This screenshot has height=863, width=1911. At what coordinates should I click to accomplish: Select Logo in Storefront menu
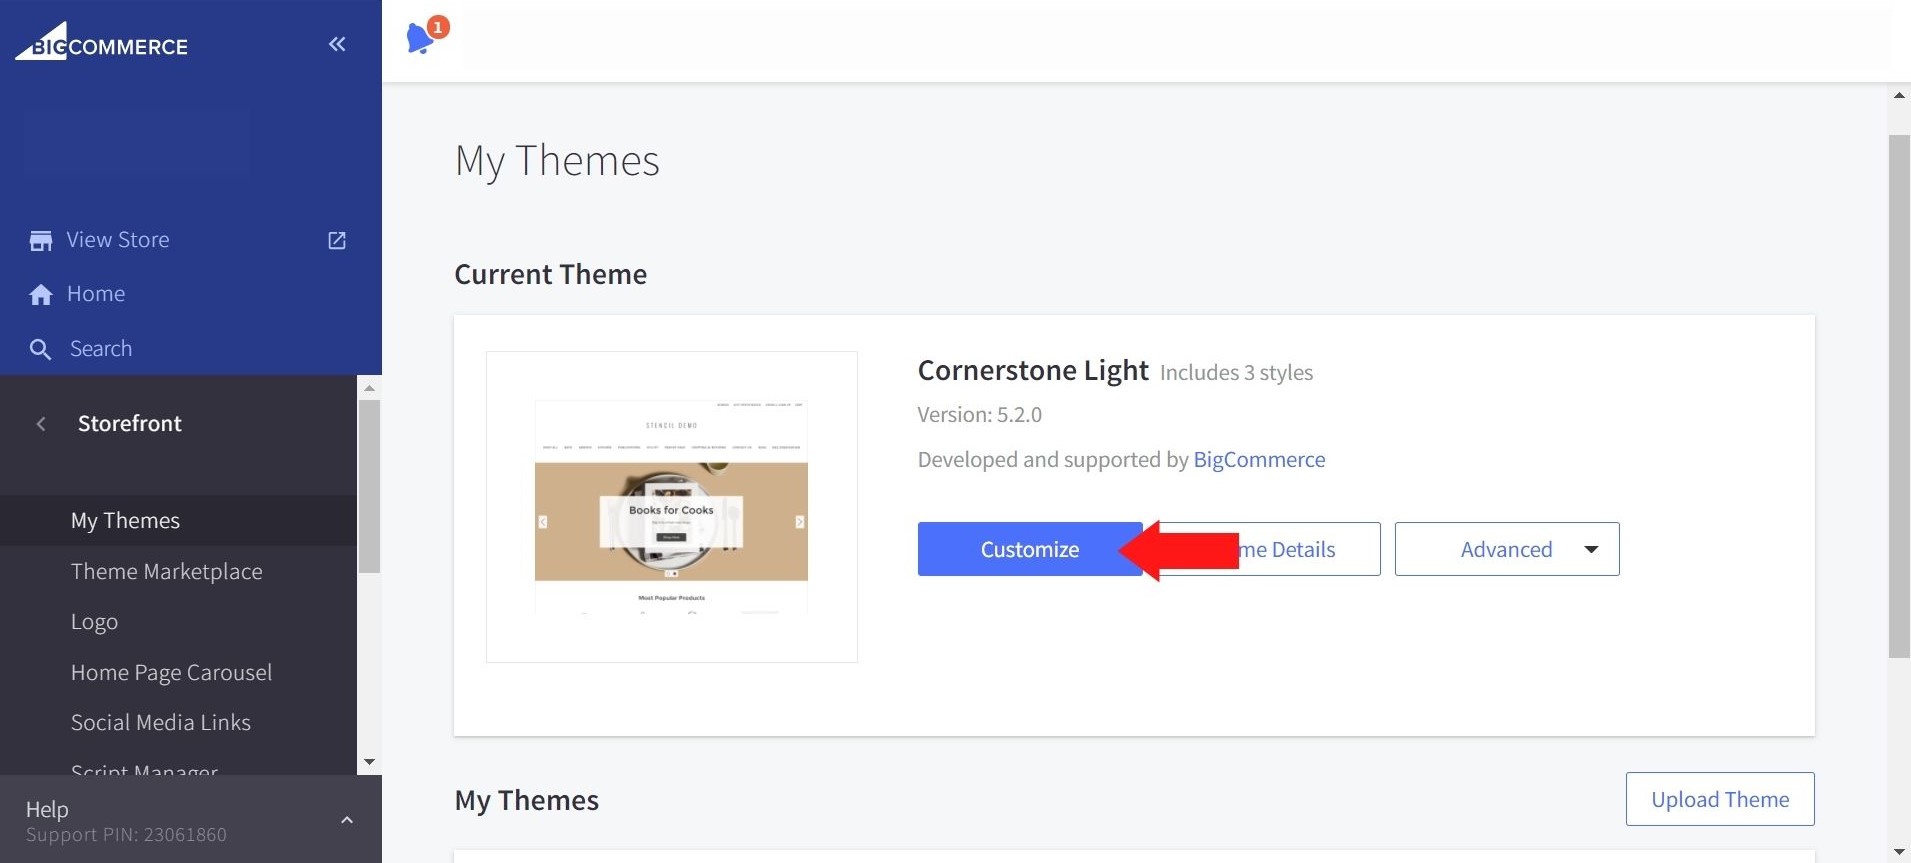[x=94, y=622]
